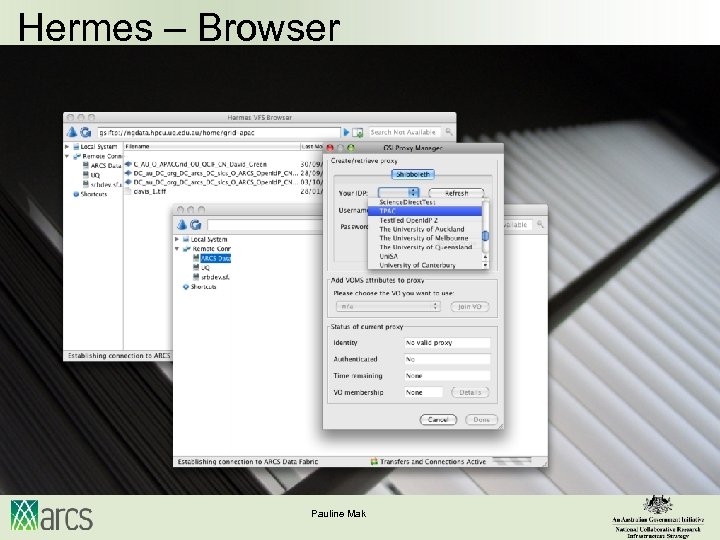Click the UQ server icon in the front window tree
Screen dimensions: 720x540
point(196,267)
